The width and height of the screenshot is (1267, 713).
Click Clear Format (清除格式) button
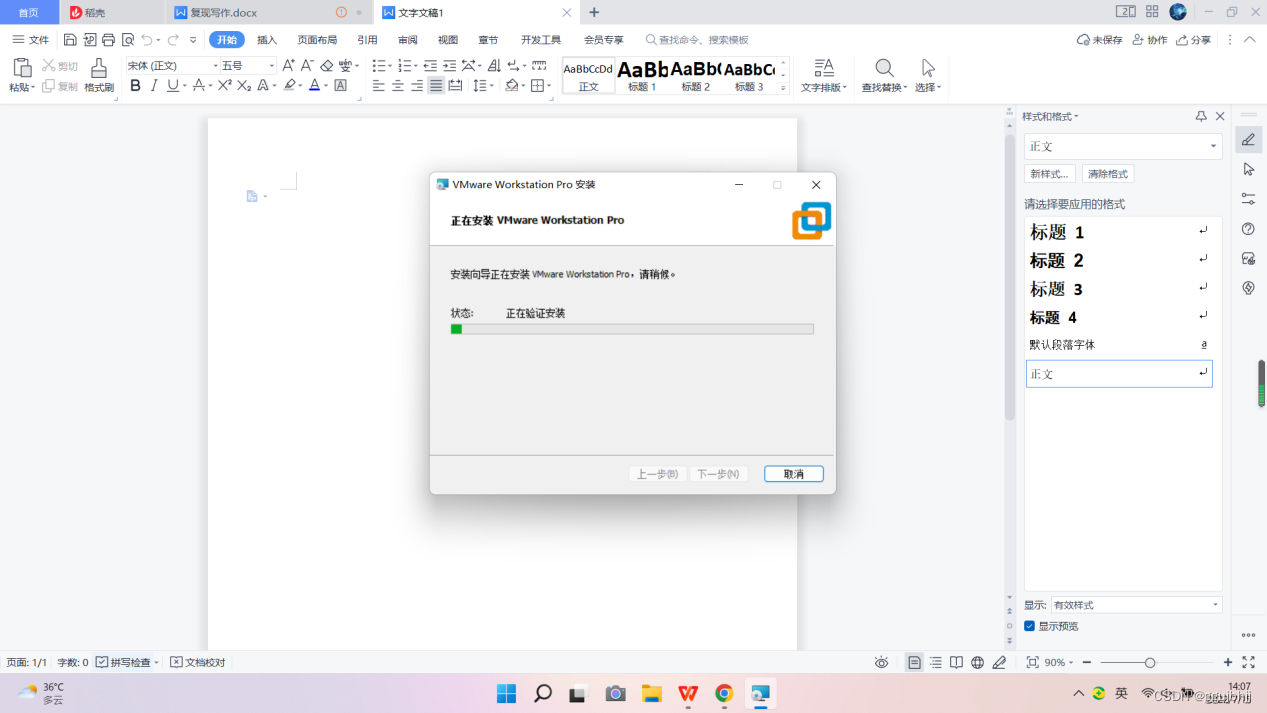pyautogui.click(x=1107, y=174)
